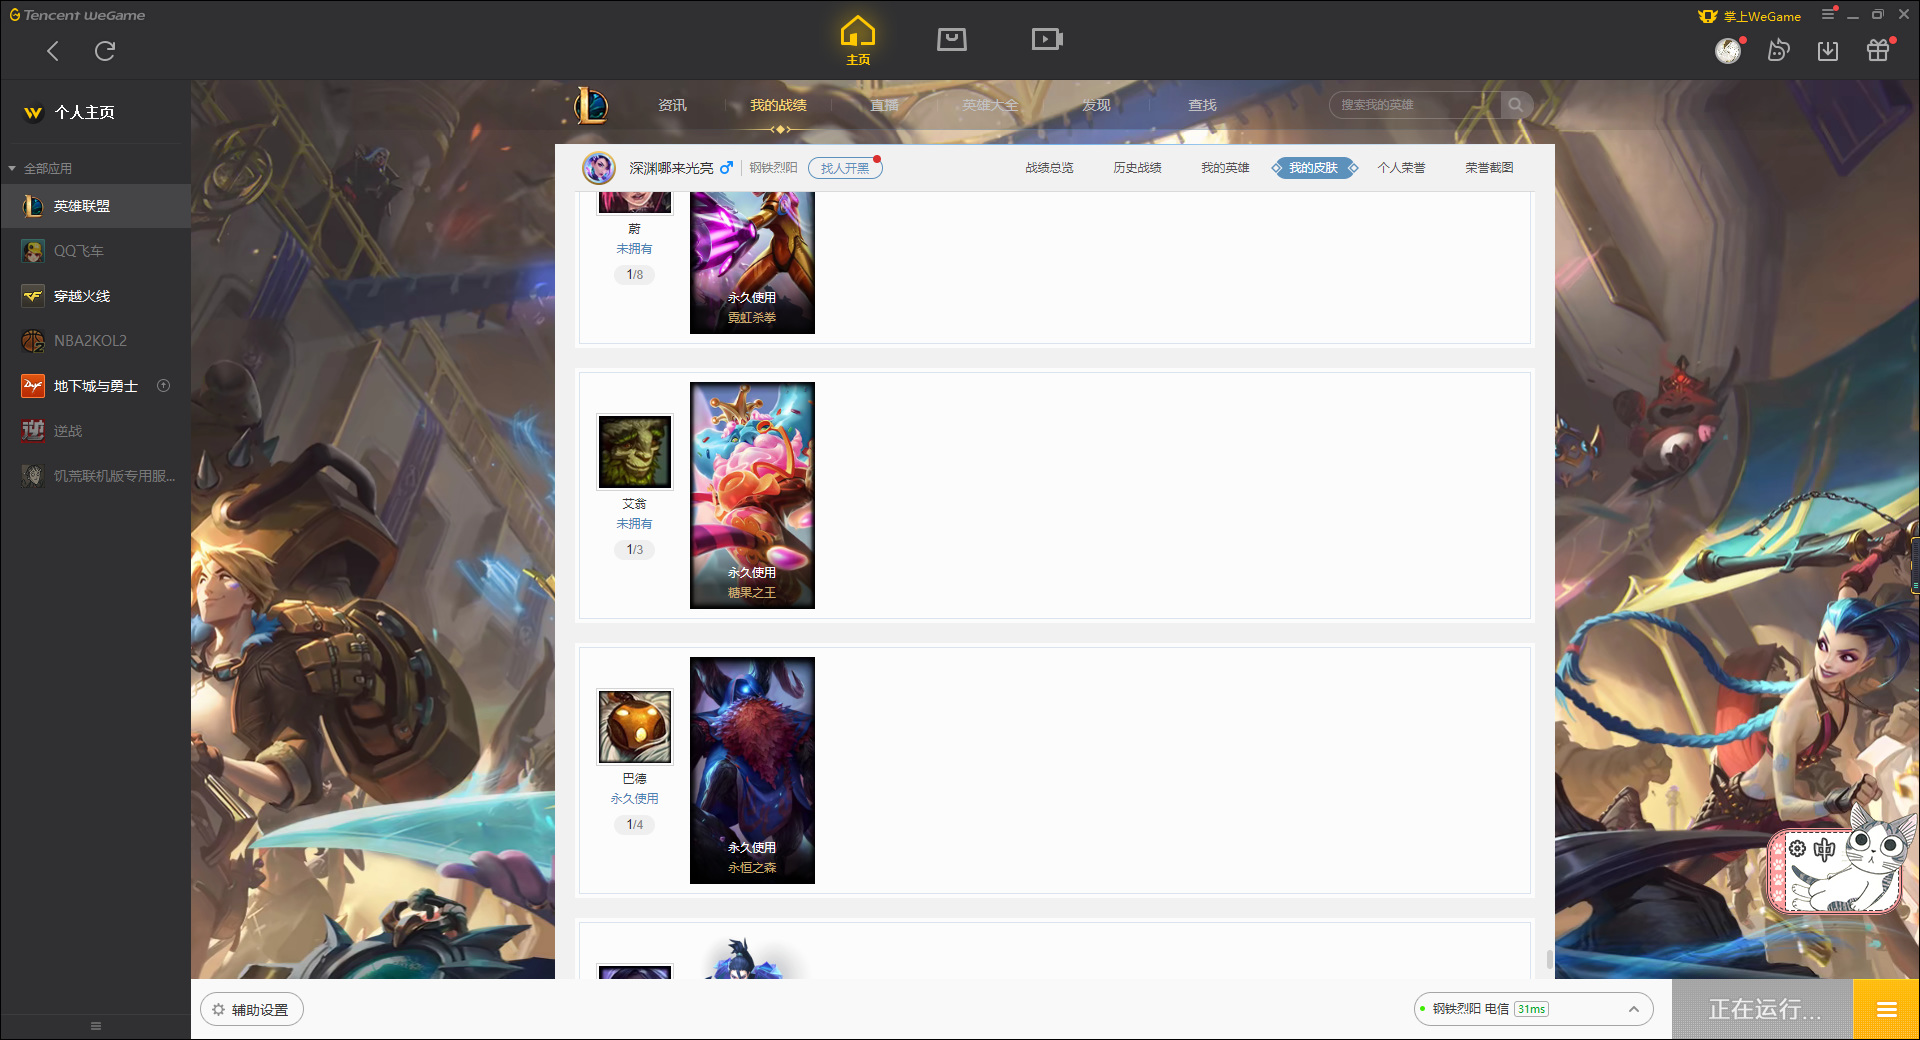Click the 1/4 skin count badge
Screen dimensions: 1920x1040
[x=634, y=824]
